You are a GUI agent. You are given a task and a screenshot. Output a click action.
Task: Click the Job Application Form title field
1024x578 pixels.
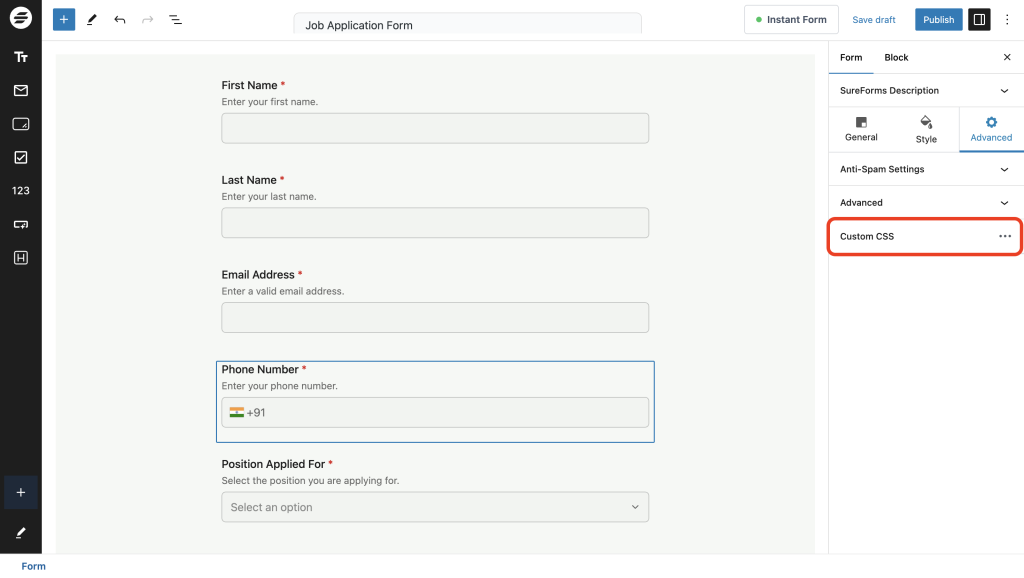(x=467, y=22)
